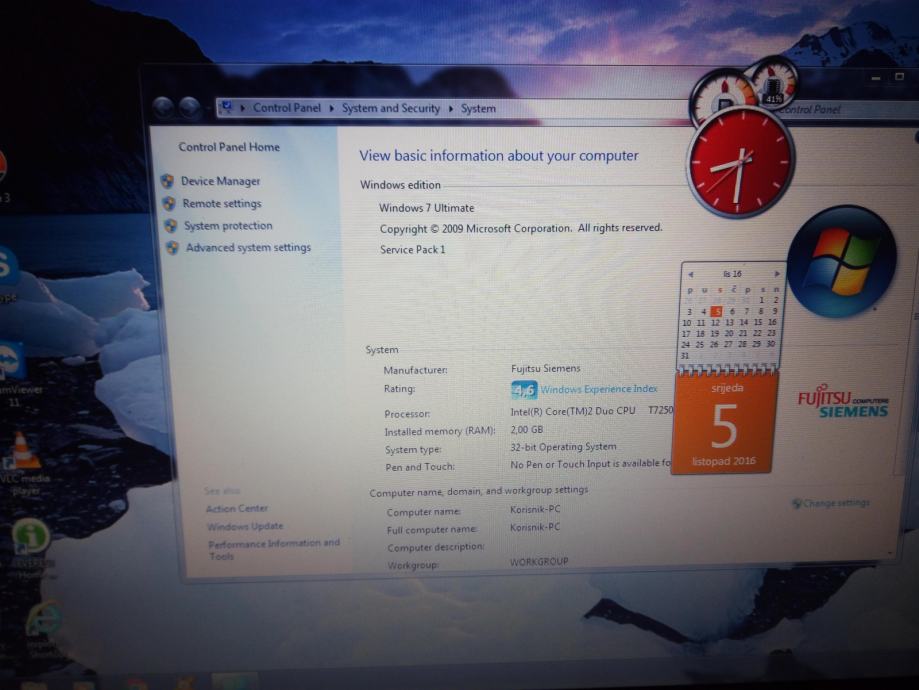919x690 pixels.
Task: Open Advanced system settings link
Action: pos(248,247)
